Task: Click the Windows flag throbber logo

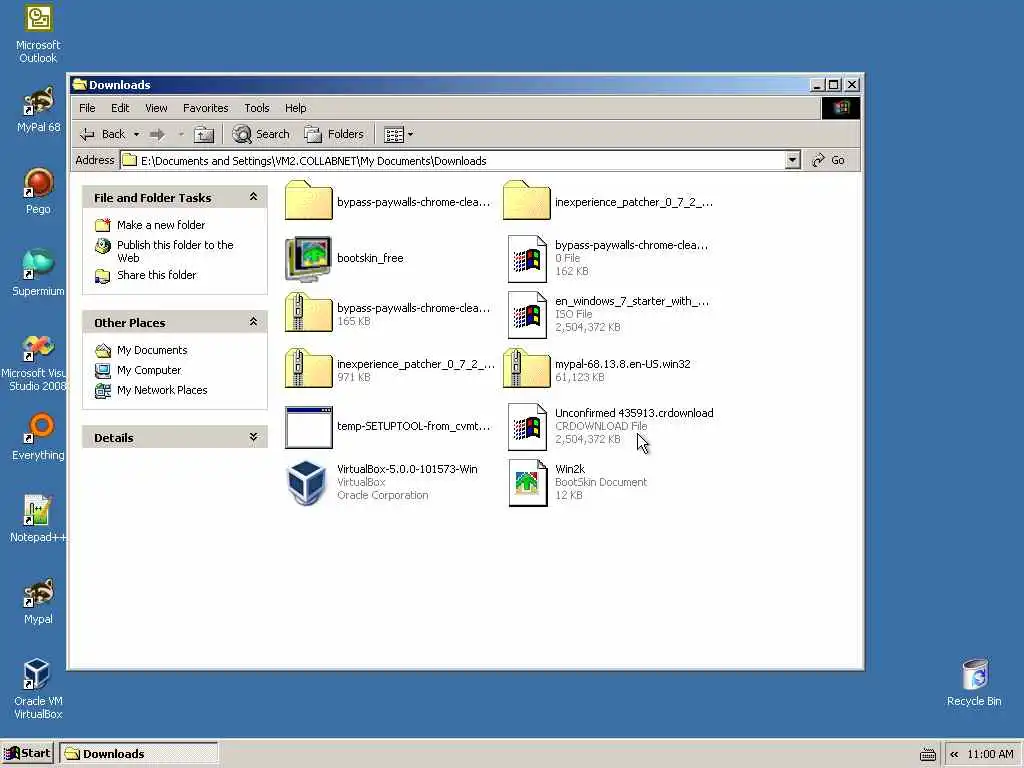Action: click(x=840, y=108)
